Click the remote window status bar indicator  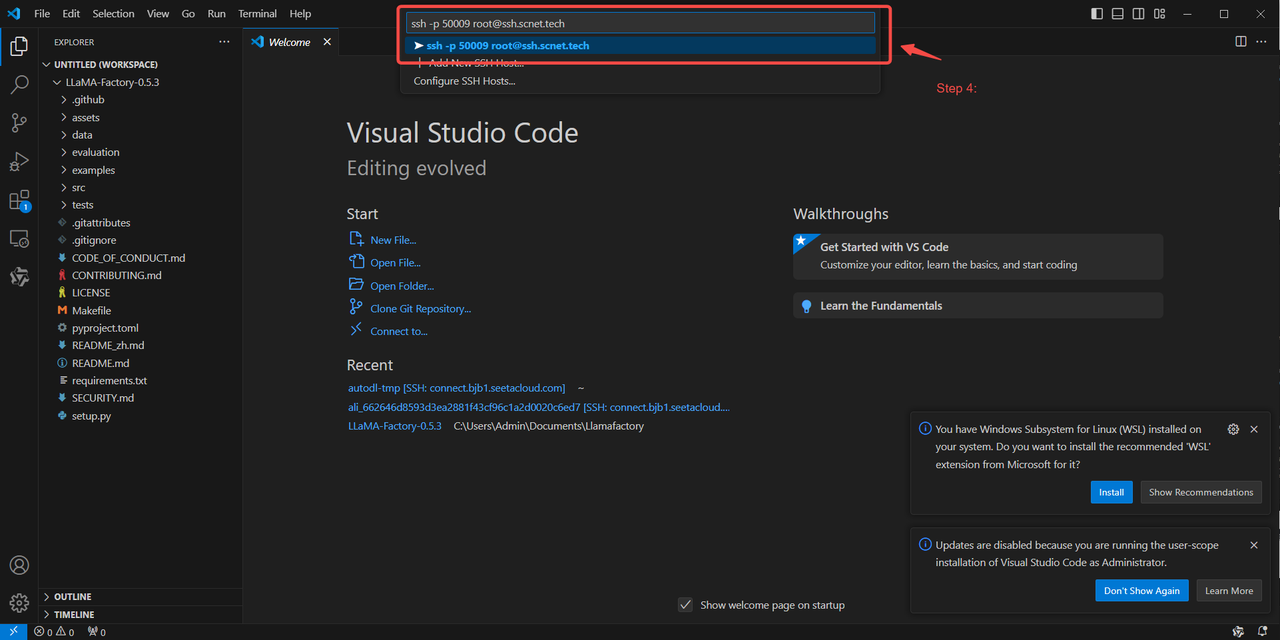pyautogui.click(x=13, y=631)
